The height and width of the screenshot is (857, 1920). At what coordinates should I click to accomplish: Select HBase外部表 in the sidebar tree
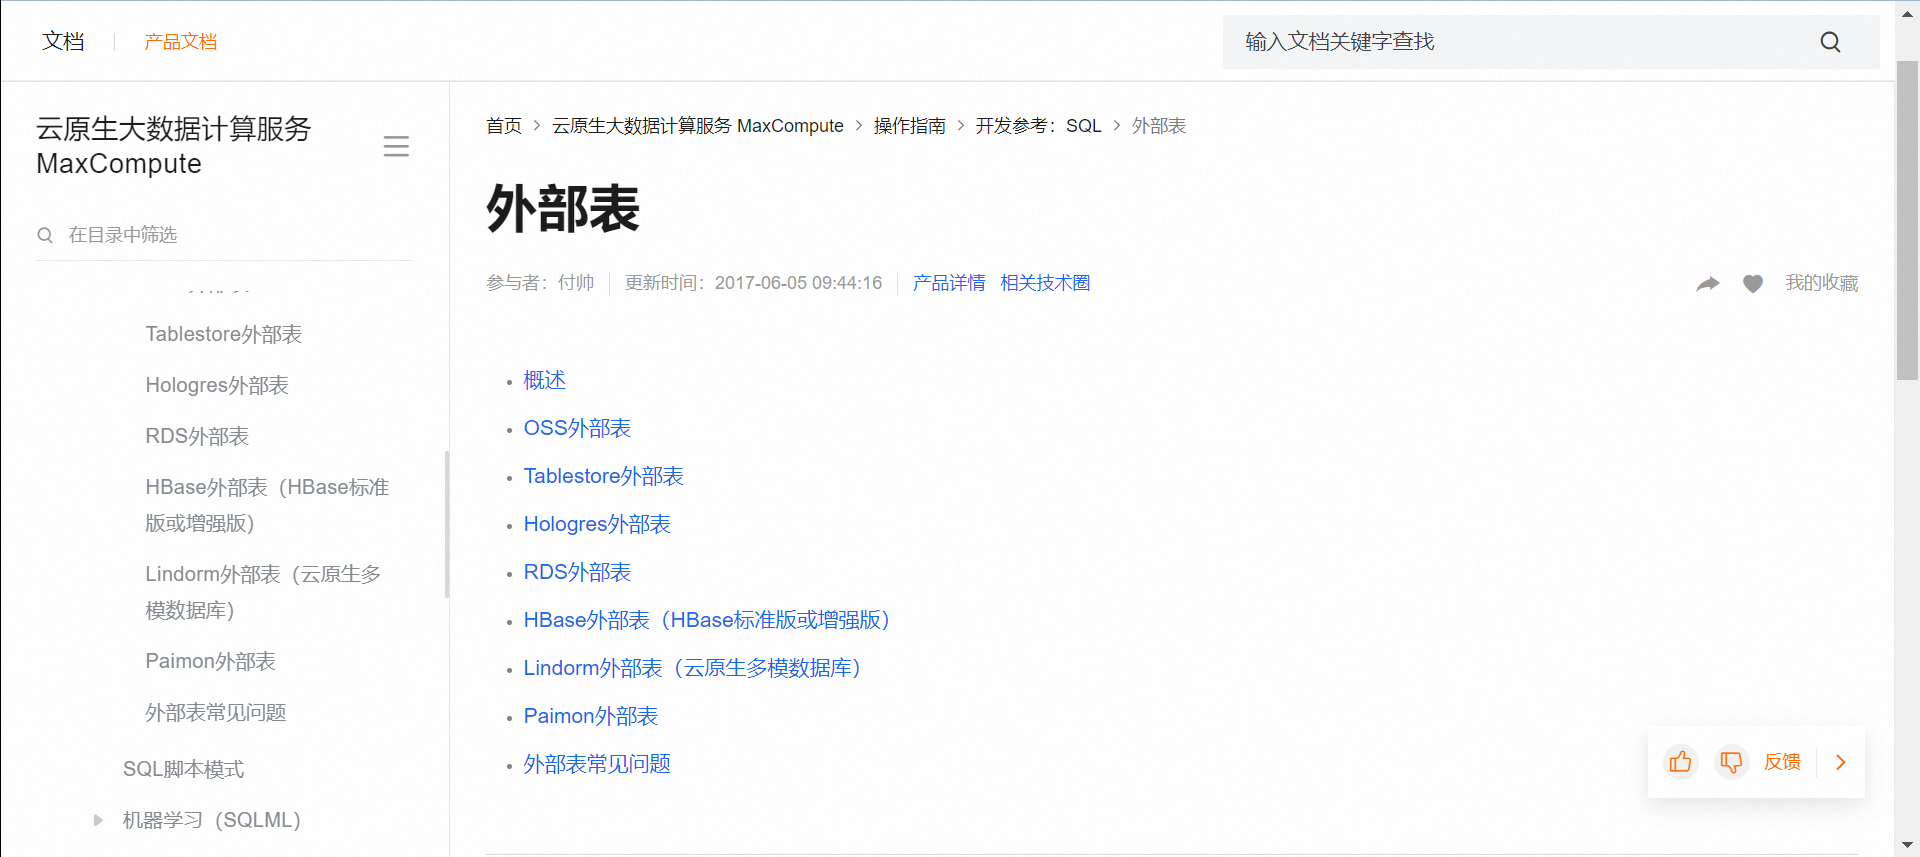pos(267,505)
